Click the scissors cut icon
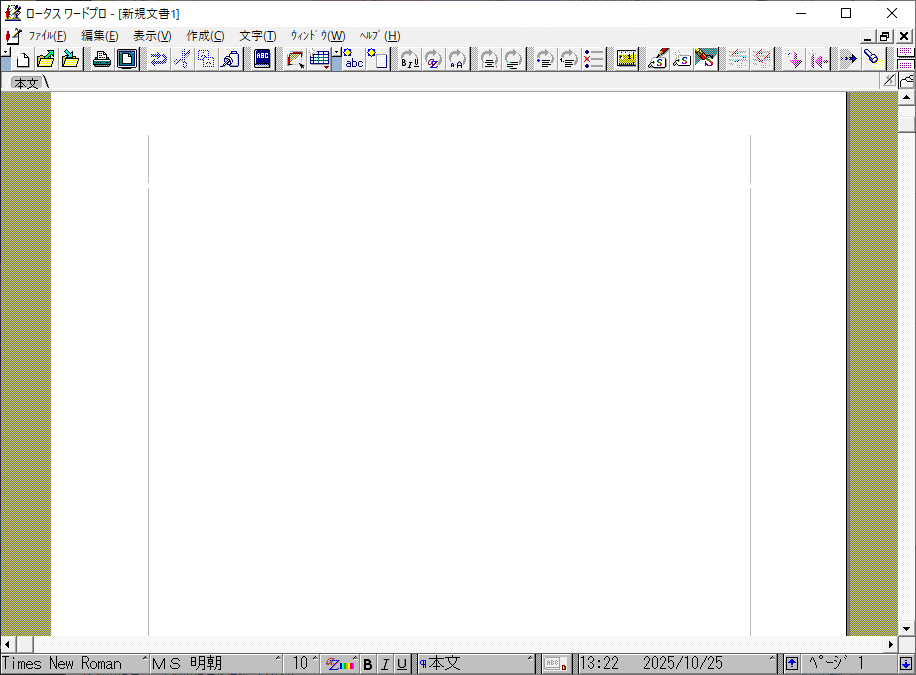The image size is (916, 675). [x=182, y=59]
